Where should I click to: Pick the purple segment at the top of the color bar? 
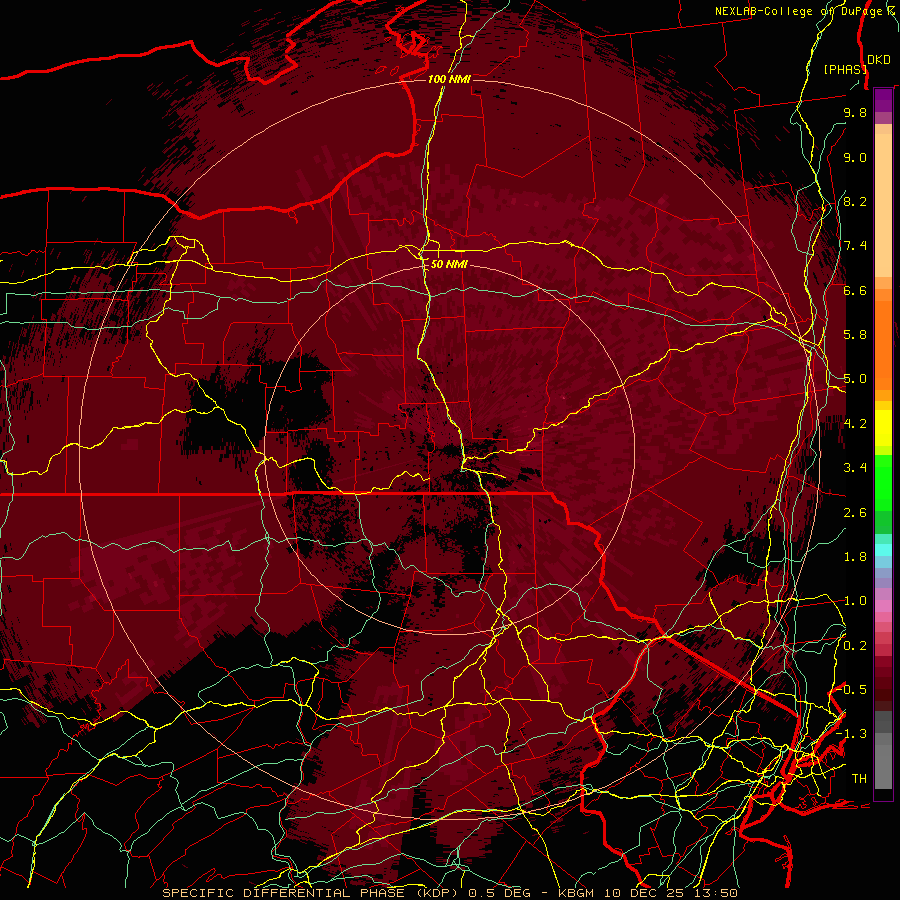click(883, 100)
